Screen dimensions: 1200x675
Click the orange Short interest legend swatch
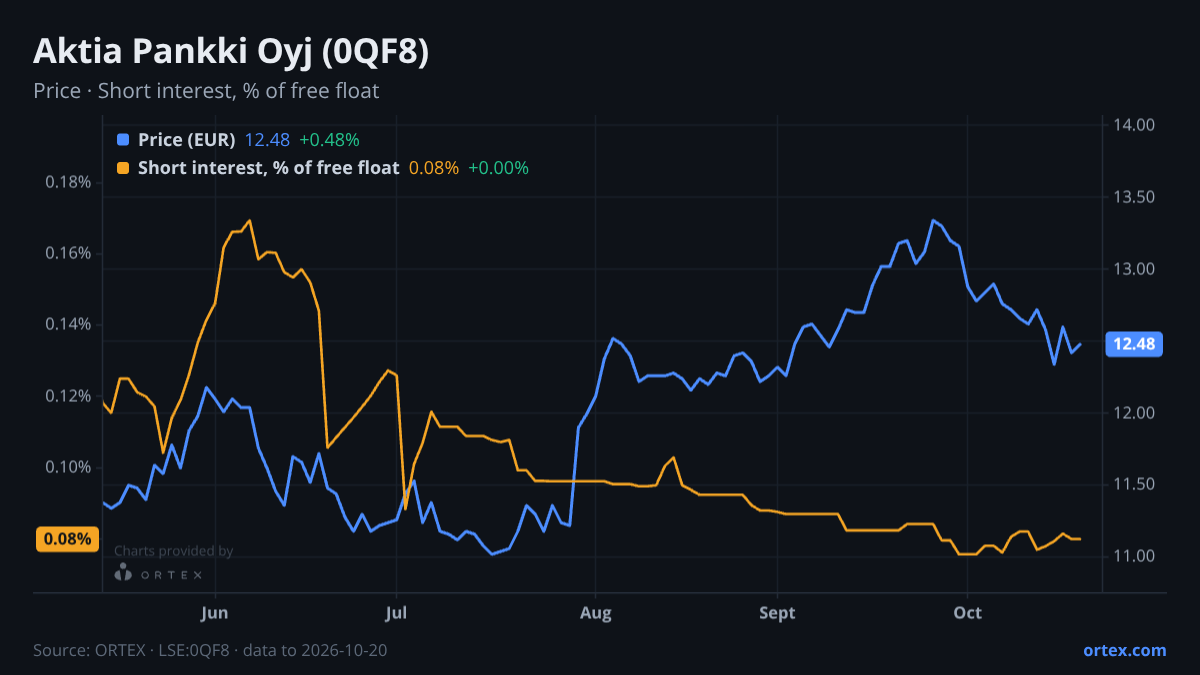(123, 168)
